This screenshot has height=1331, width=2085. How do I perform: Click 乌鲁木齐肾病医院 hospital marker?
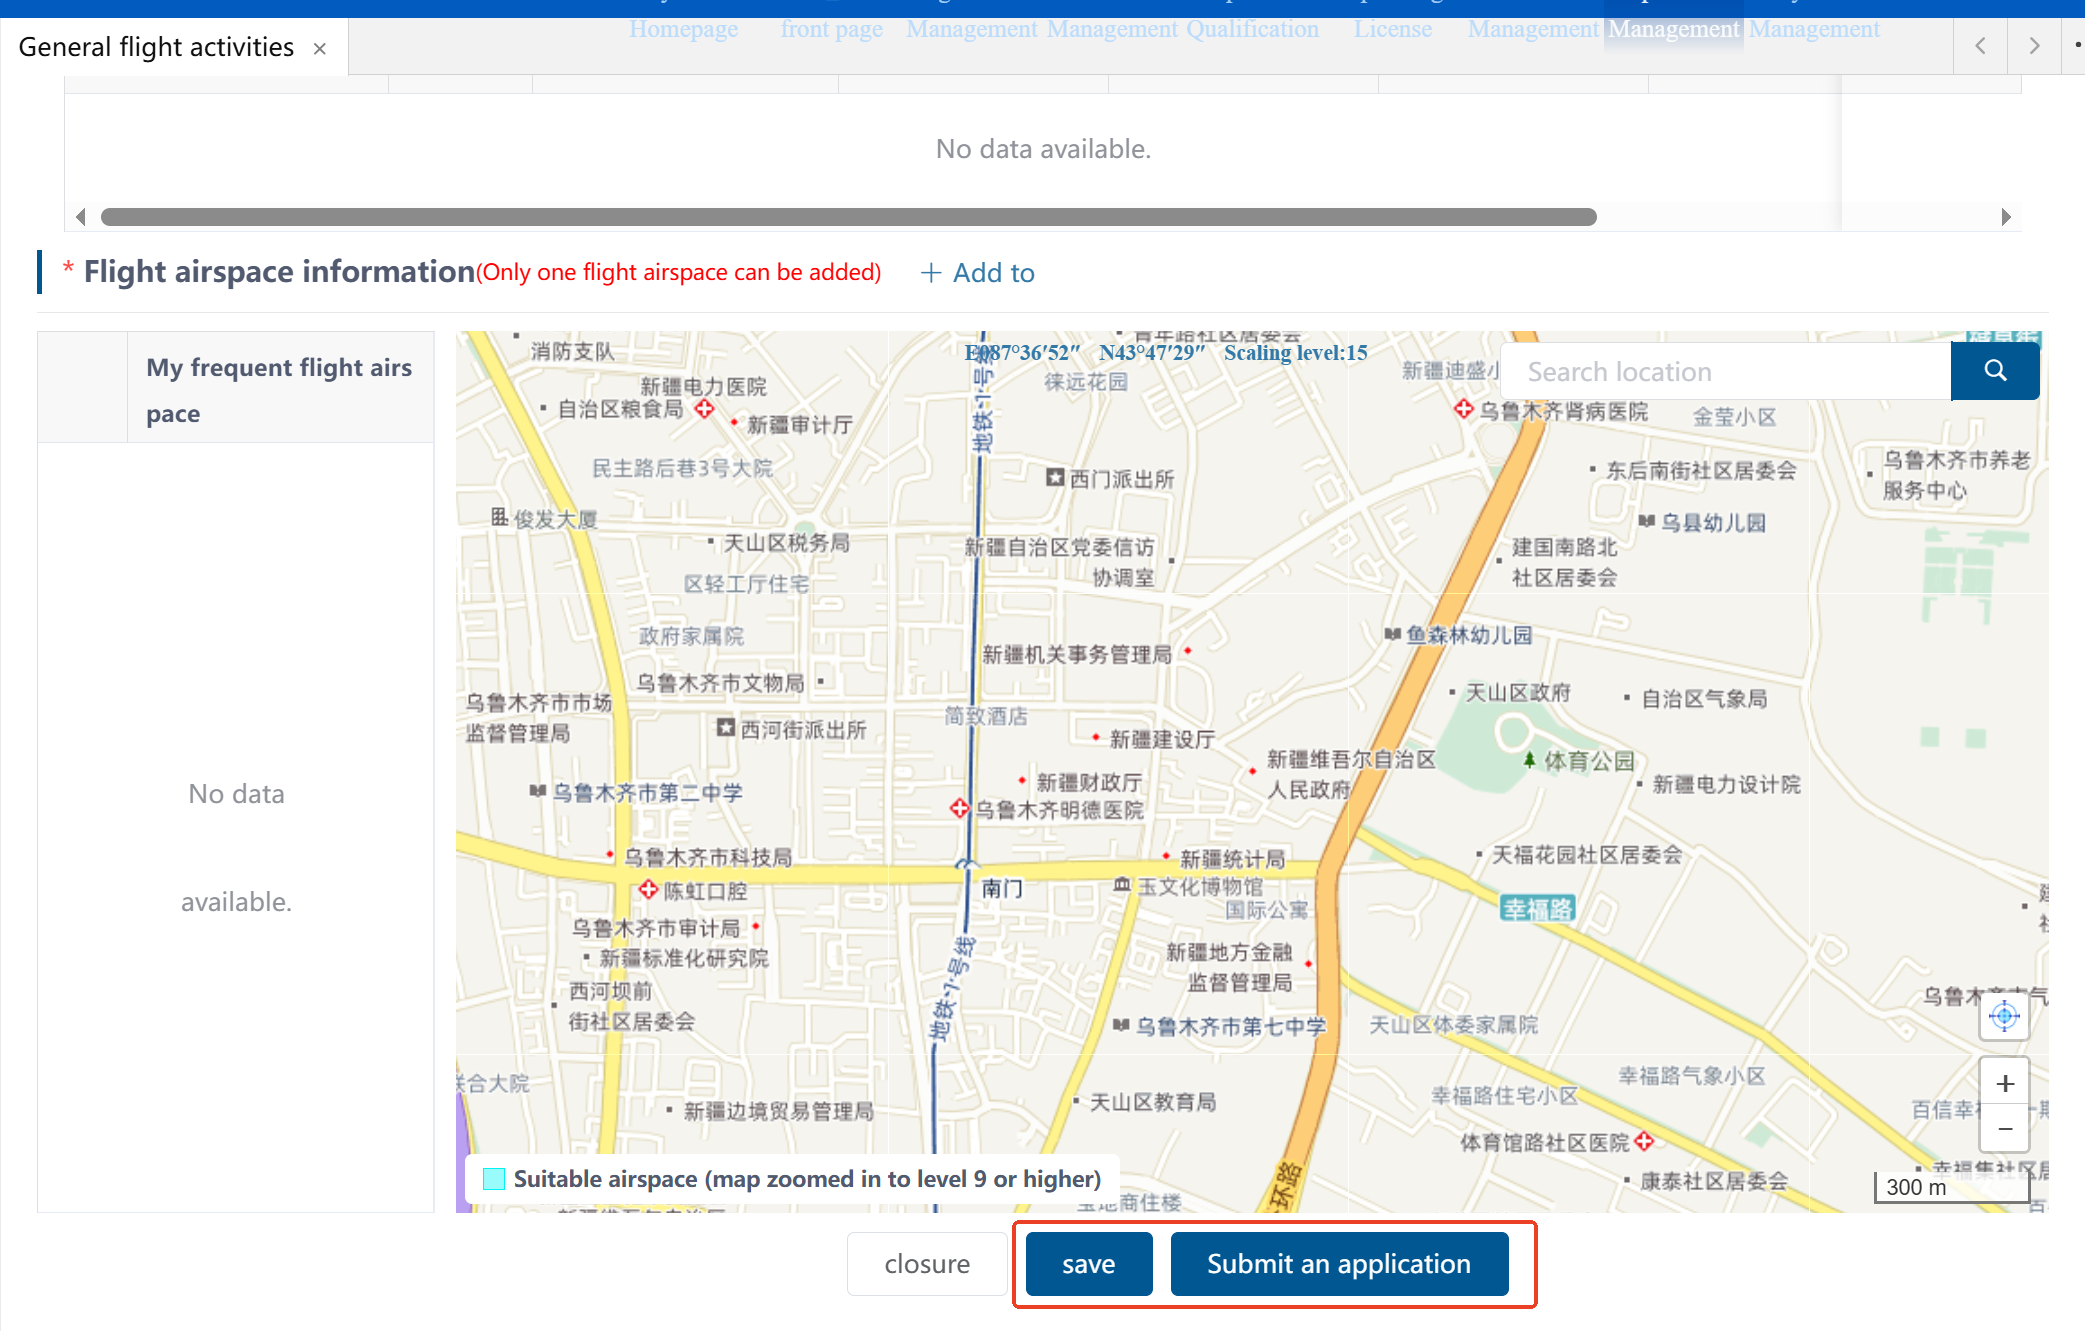click(x=1464, y=408)
